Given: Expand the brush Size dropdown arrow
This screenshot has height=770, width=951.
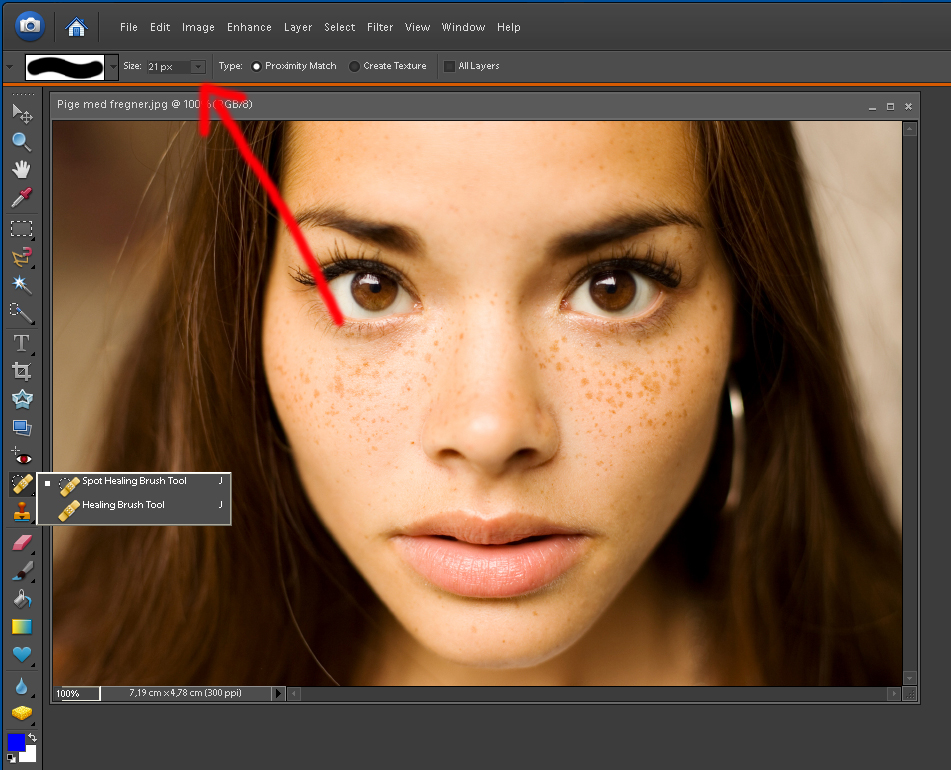Looking at the screenshot, I should 198,67.
